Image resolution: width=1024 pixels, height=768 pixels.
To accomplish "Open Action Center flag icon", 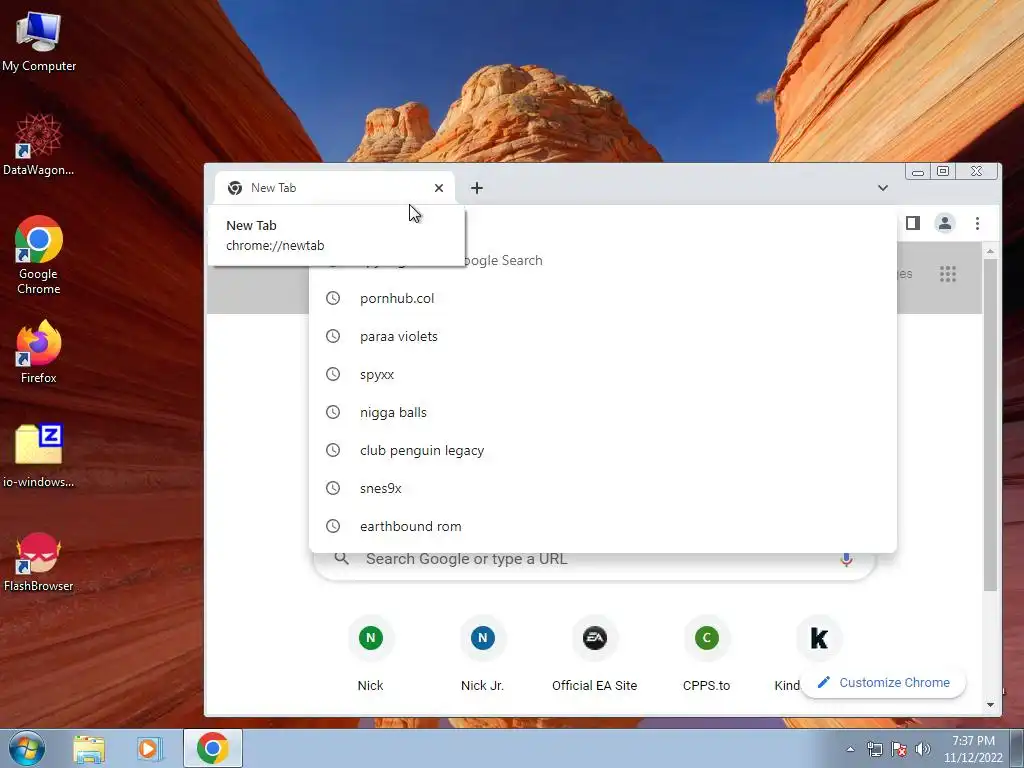I will (x=899, y=749).
